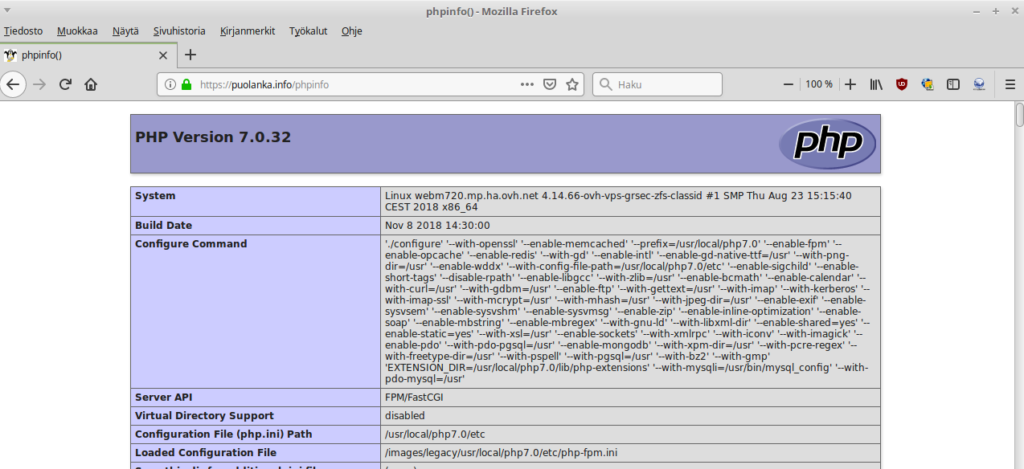Click the 'Server API' row label
The image size is (1024, 469).
[163, 397]
